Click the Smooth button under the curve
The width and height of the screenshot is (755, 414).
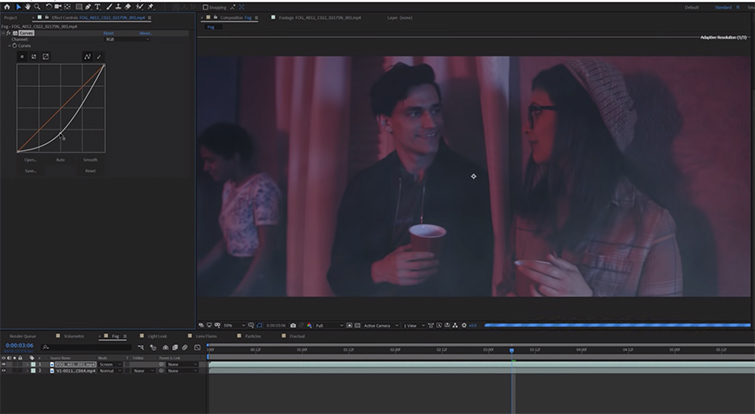(x=90, y=160)
